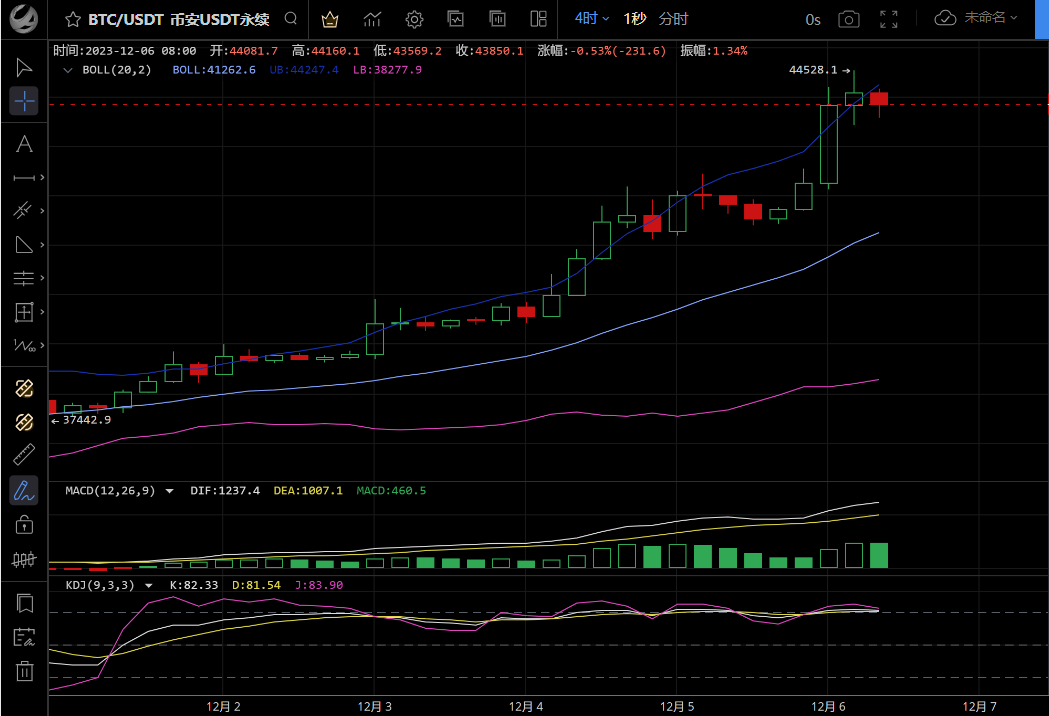Open KDJ indicator dropdown arrow
This screenshot has height=716, width=1049.
coord(149,586)
